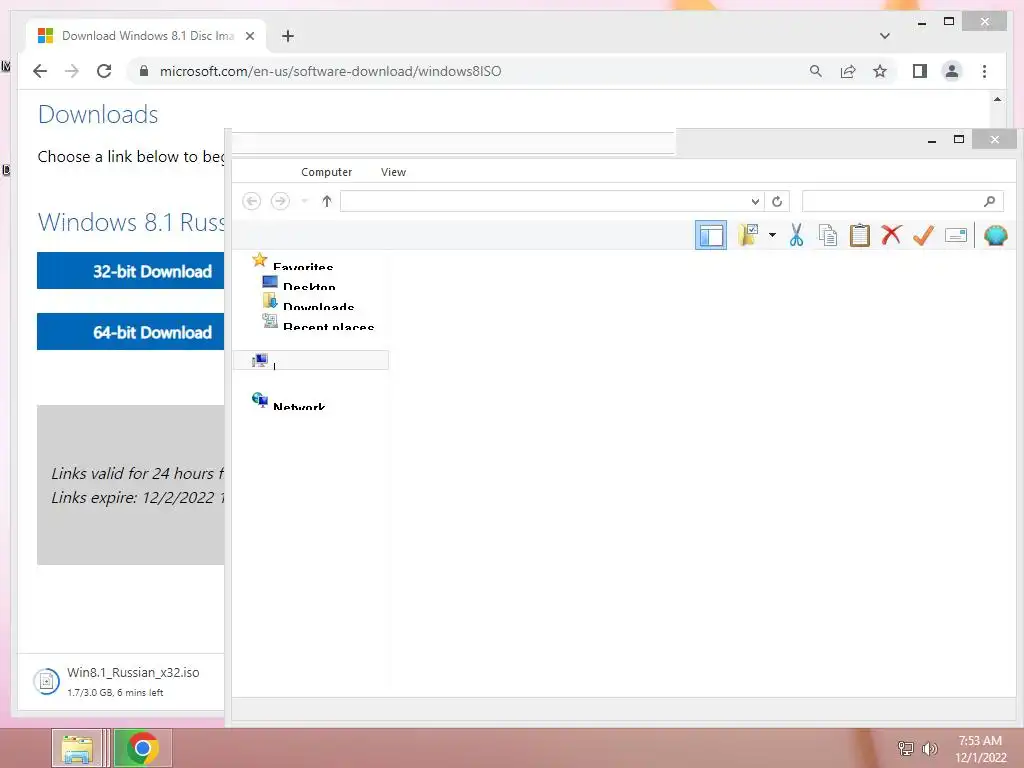1024x768 pixels.
Task: Toggle Chrome's side panel icon
Action: tap(920, 71)
